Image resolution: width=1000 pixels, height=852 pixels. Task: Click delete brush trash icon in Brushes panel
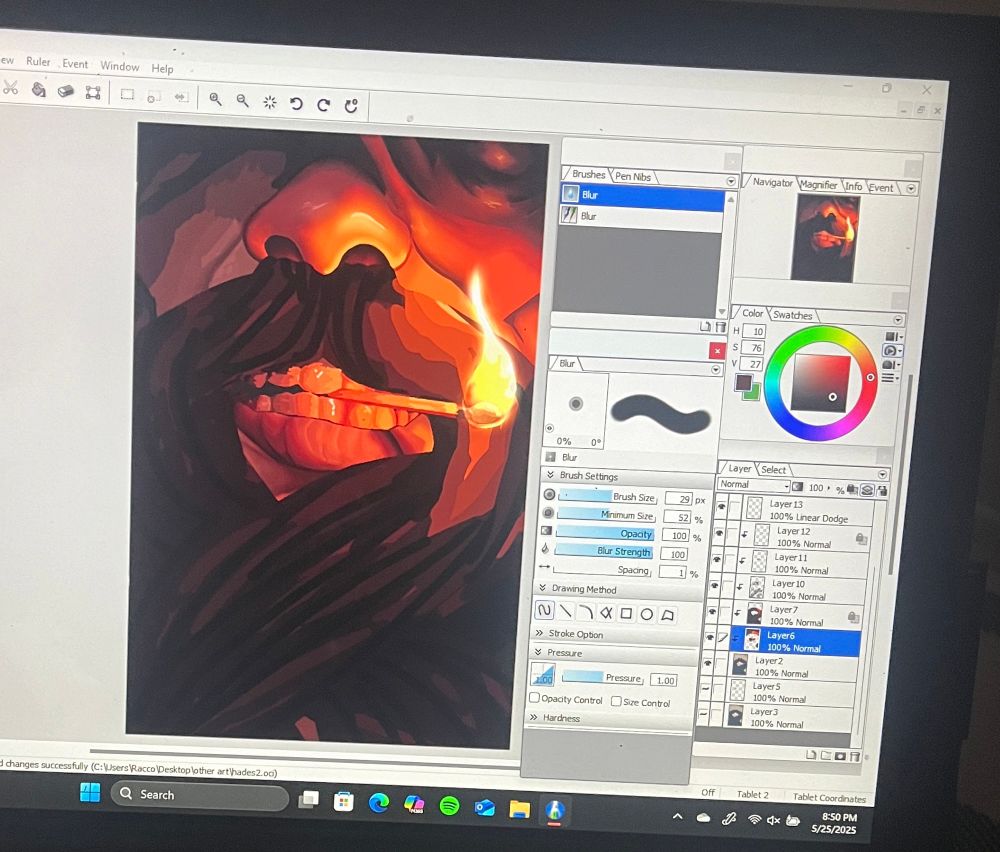point(721,327)
